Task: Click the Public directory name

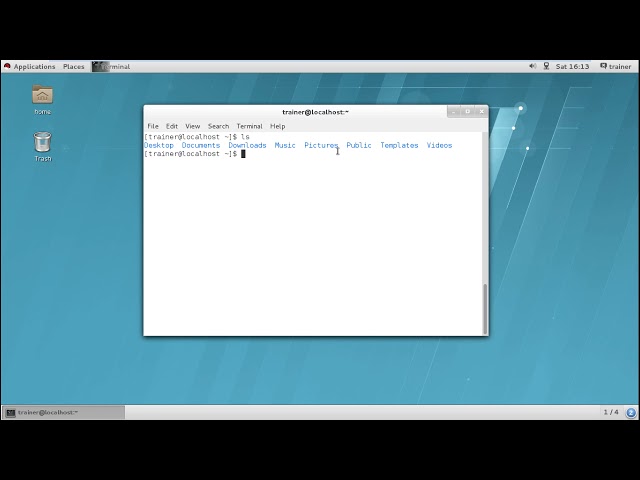Action: tap(359, 145)
